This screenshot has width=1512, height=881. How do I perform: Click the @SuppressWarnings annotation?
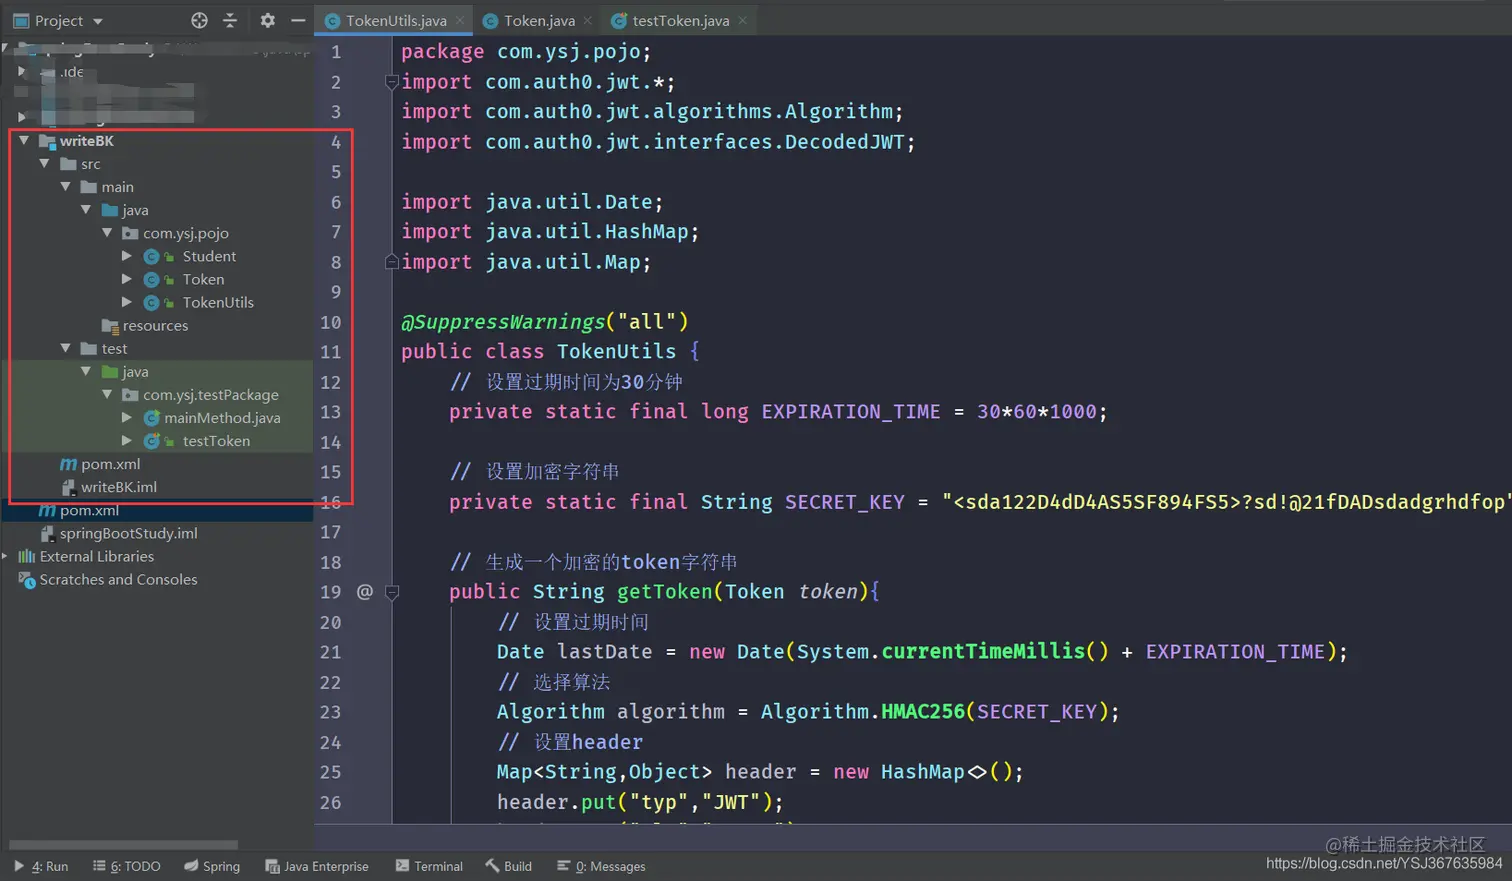pos(503,322)
